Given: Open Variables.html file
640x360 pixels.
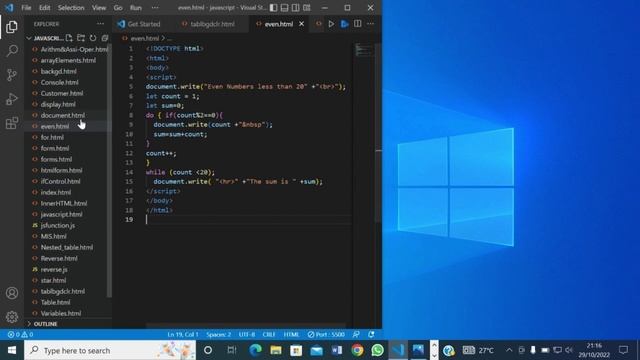Looking at the screenshot, I should [60, 313].
